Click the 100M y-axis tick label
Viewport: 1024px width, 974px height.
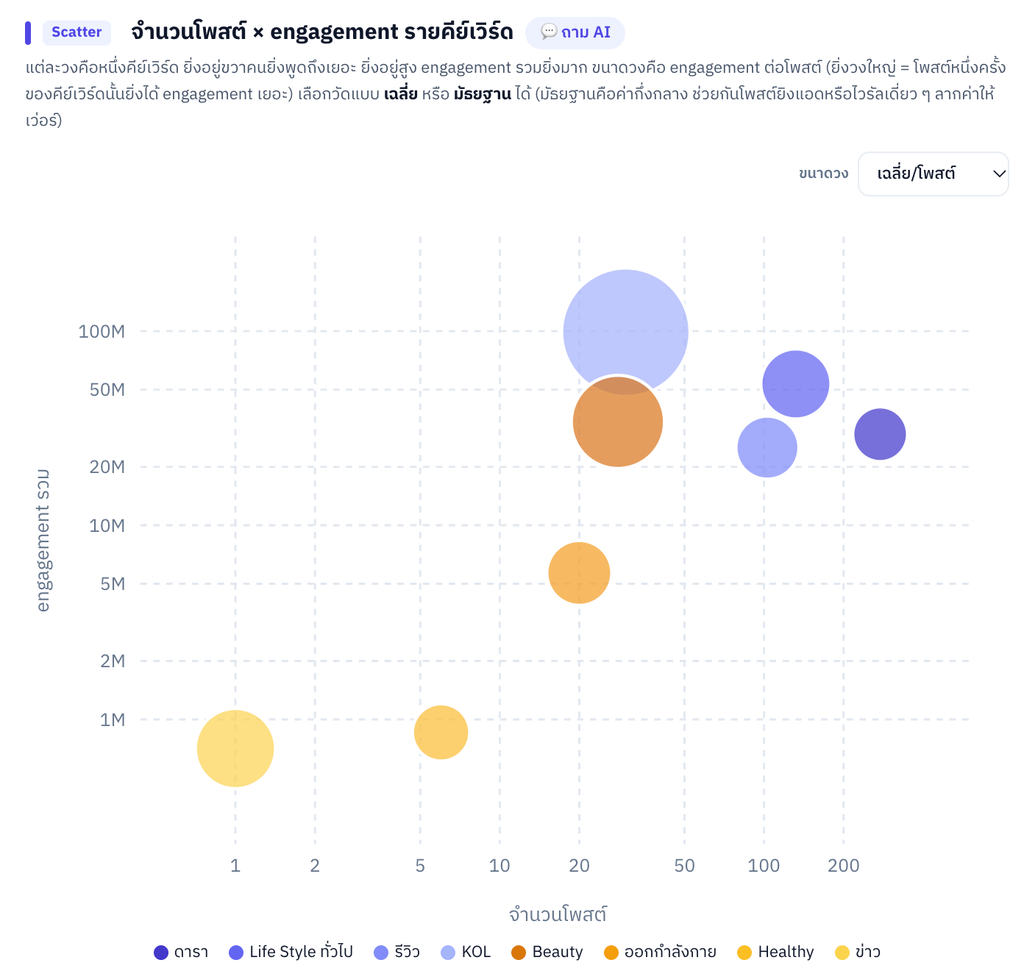(x=102, y=332)
